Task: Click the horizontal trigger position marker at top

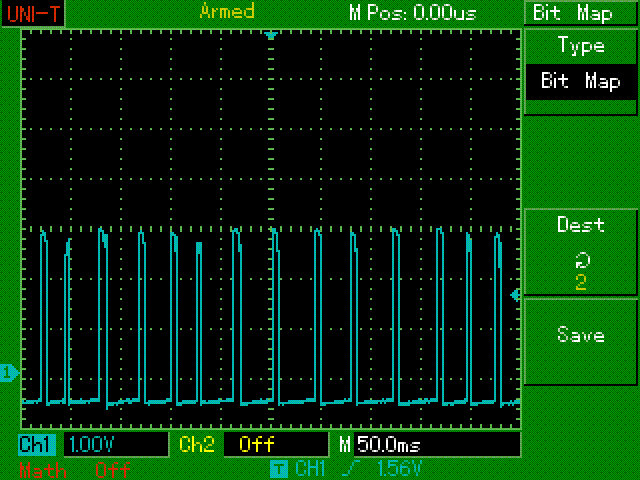Action: click(x=271, y=36)
